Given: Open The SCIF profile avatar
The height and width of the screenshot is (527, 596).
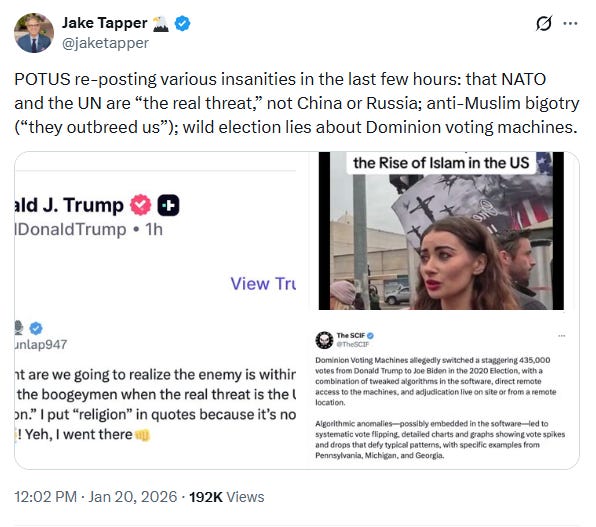Looking at the screenshot, I should point(324,340).
